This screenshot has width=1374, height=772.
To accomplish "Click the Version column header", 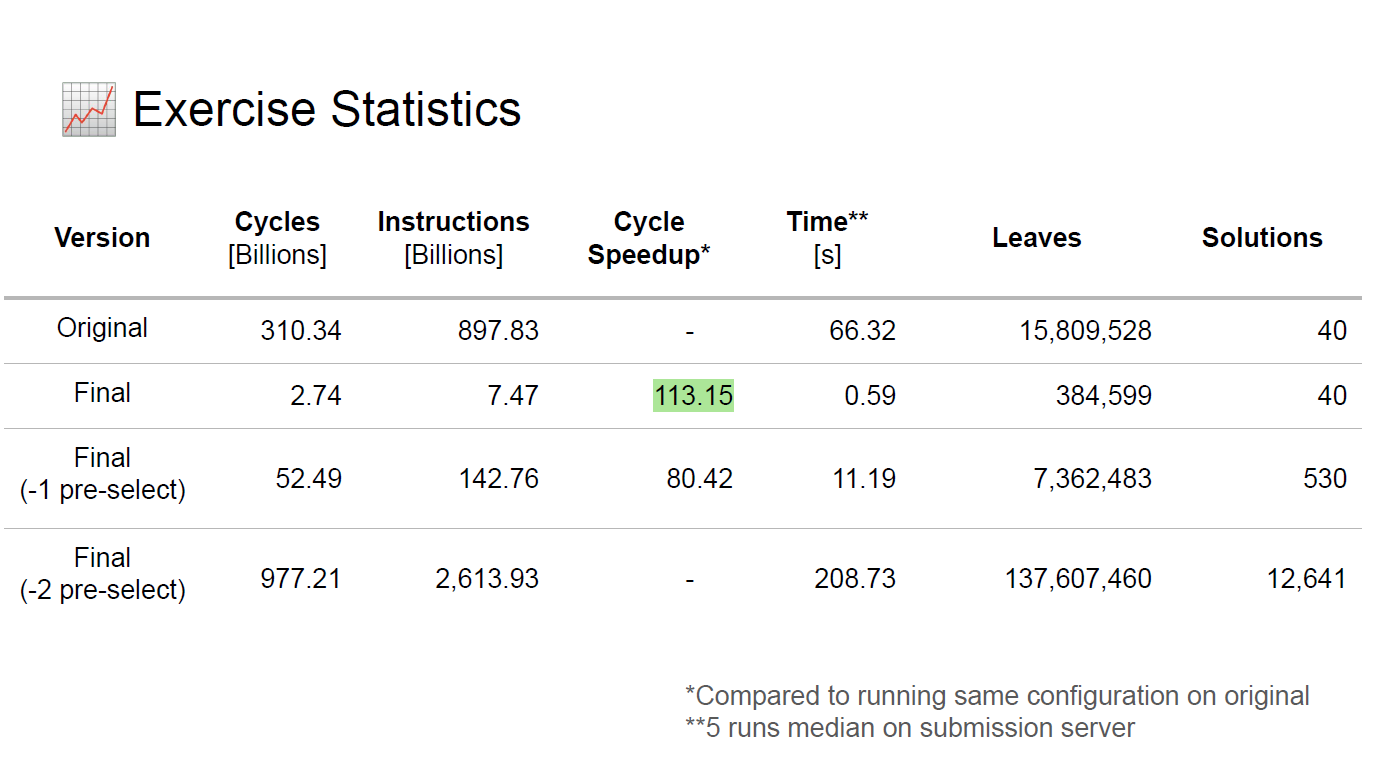I will point(102,238).
